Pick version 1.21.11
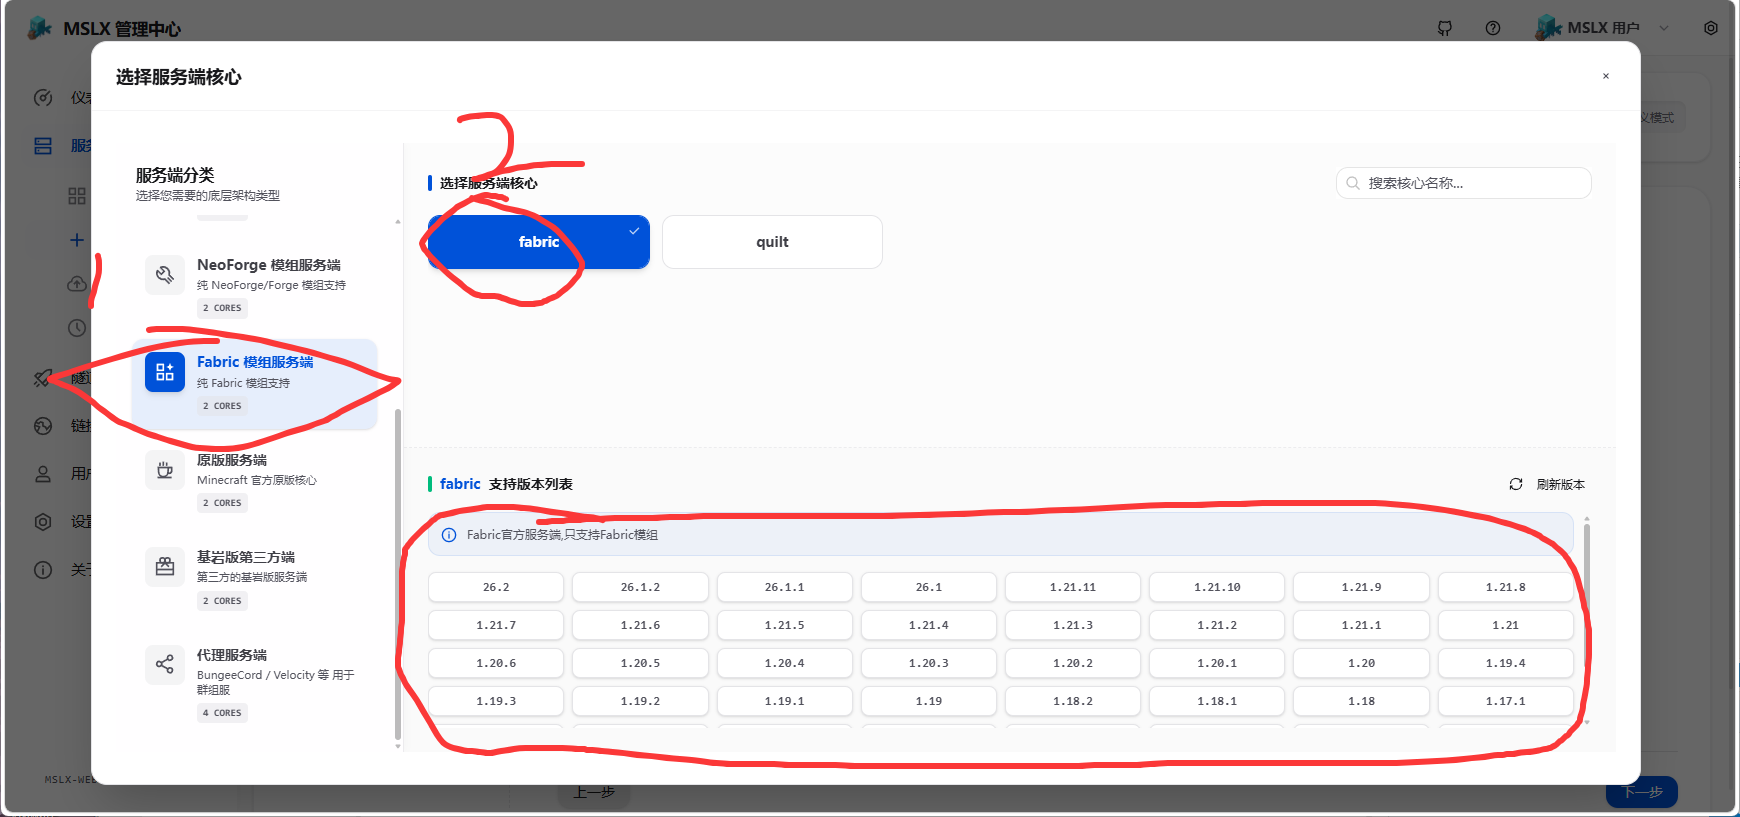1740x817 pixels. pyautogui.click(x=1073, y=587)
